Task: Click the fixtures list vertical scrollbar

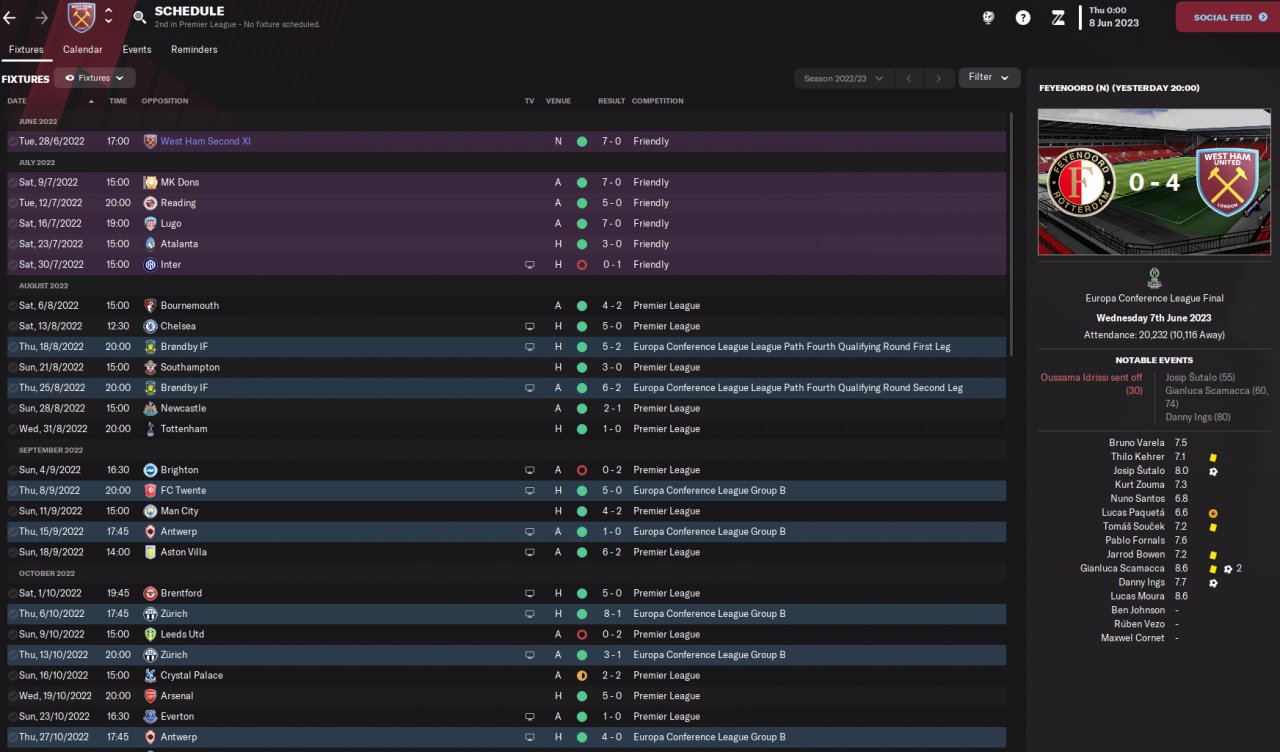Action: coord(1012,230)
